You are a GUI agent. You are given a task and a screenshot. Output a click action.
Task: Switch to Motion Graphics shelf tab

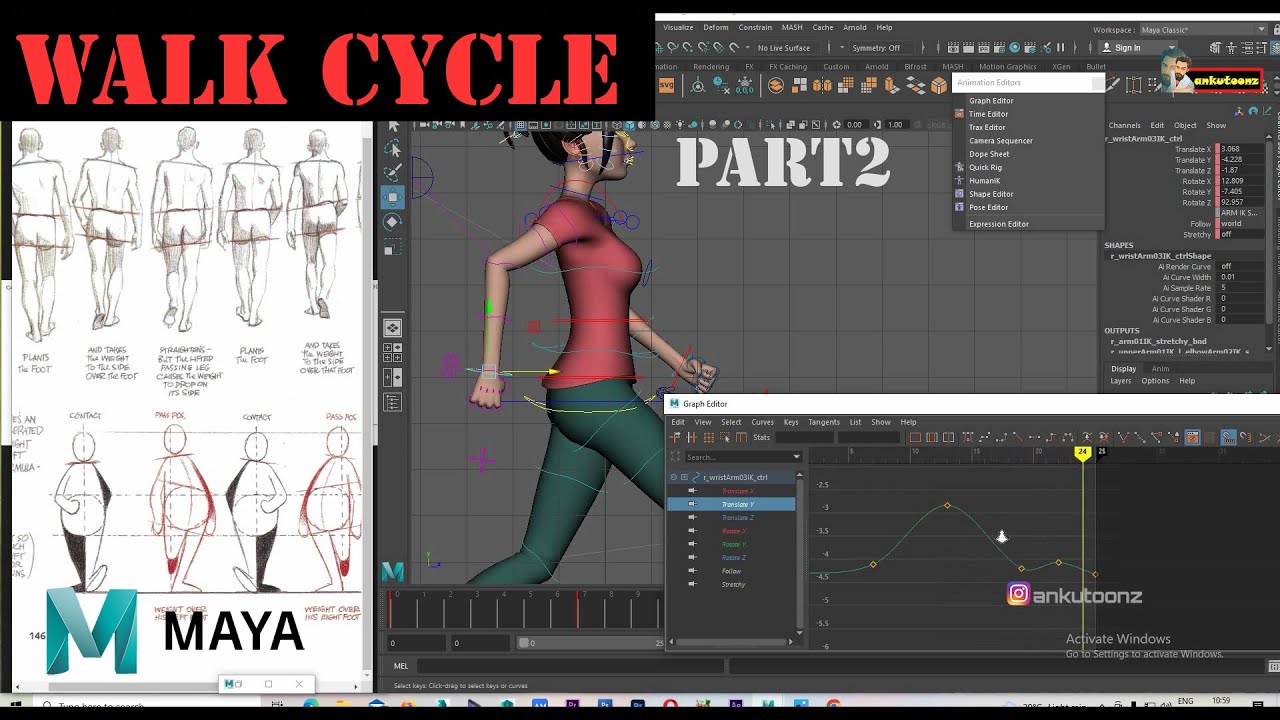click(x=1007, y=67)
